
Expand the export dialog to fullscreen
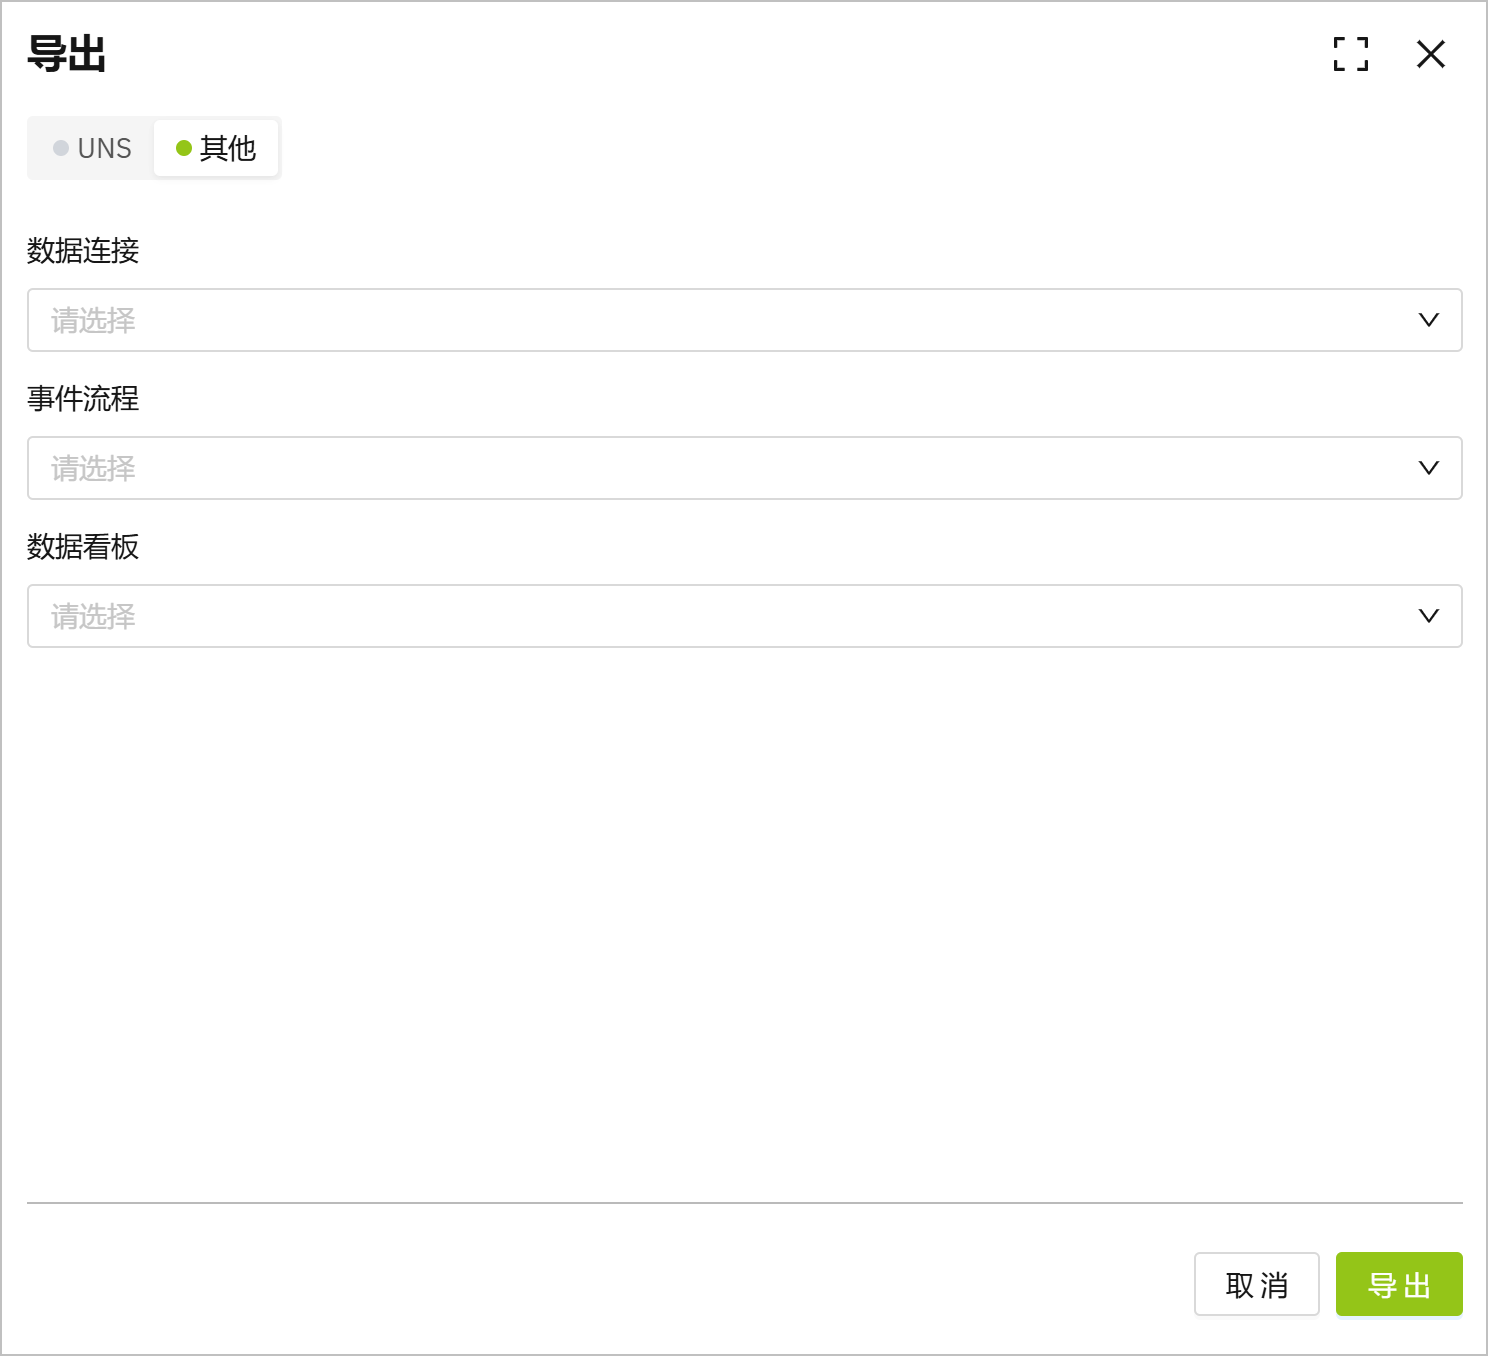tap(1350, 54)
